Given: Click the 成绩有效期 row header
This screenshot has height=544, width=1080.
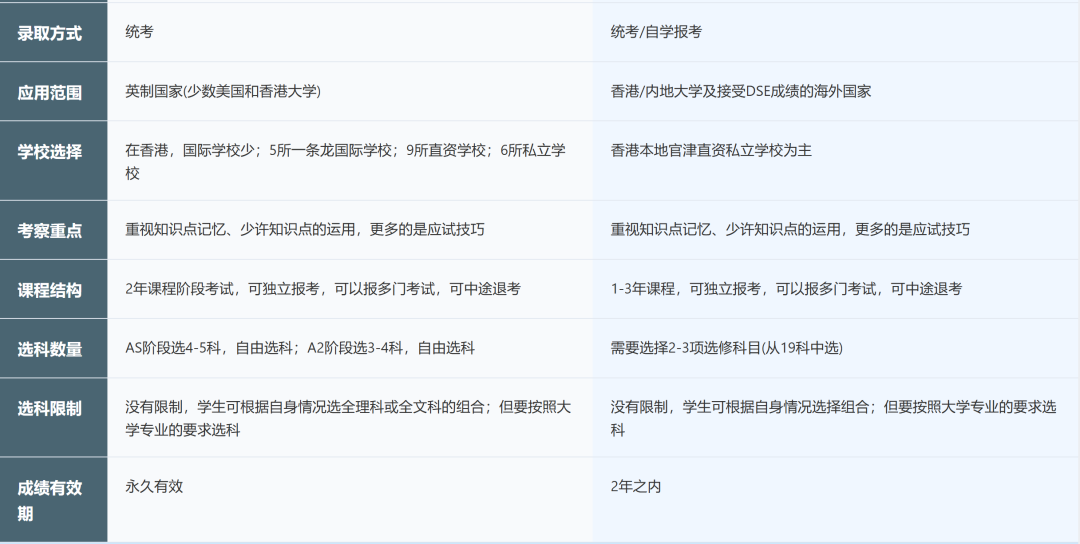Looking at the screenshot, I should [54, 500].
